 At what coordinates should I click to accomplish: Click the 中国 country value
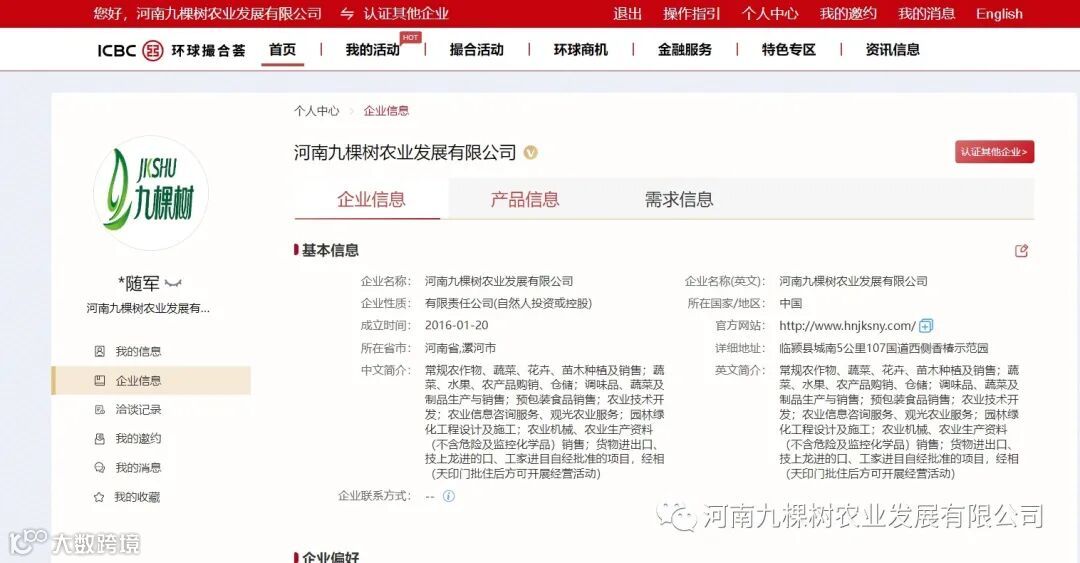coord(791,303)
